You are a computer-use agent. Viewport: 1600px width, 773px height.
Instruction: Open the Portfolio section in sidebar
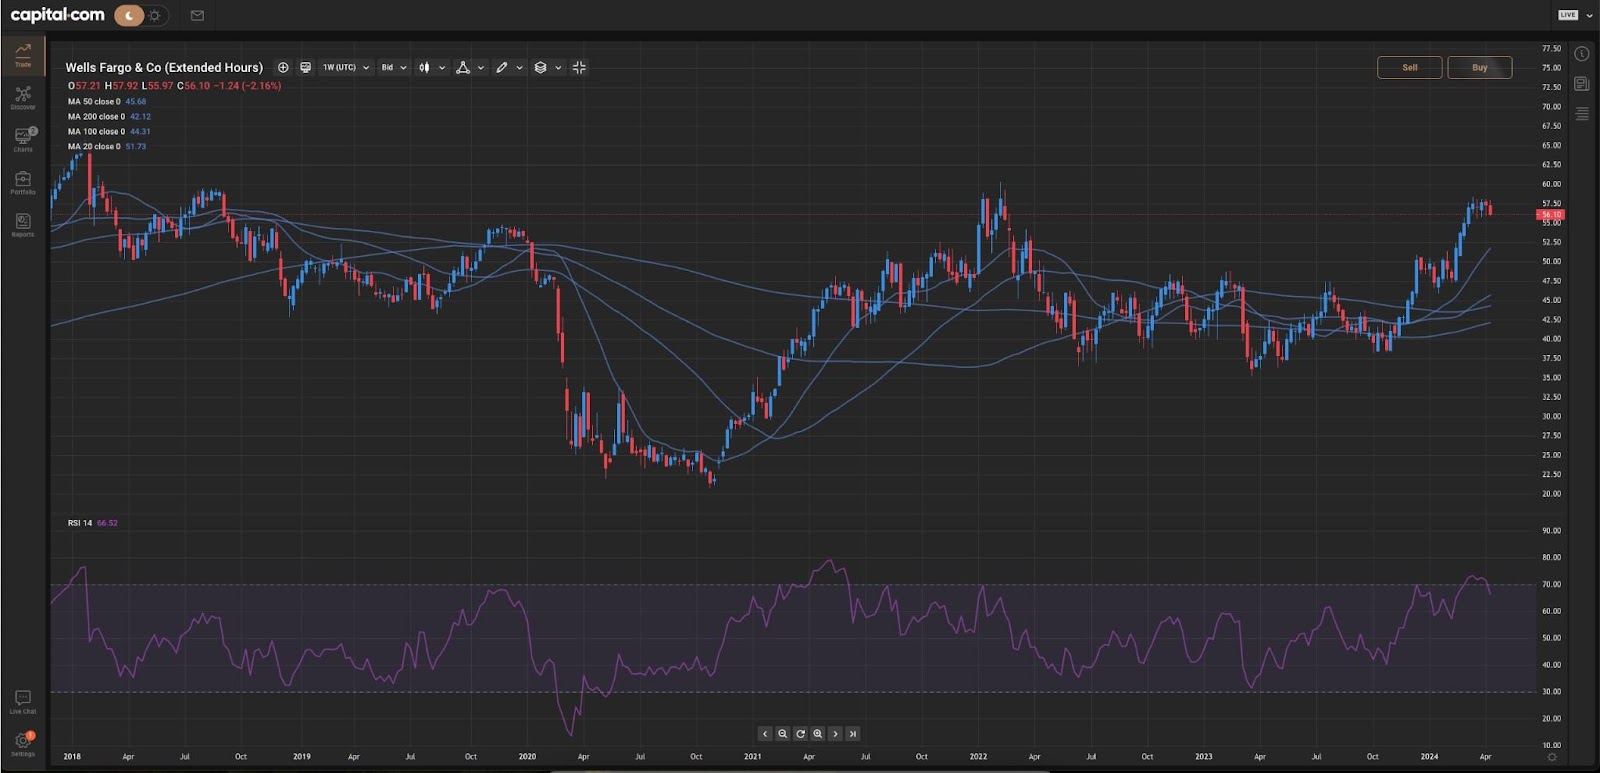click(23, 182)
